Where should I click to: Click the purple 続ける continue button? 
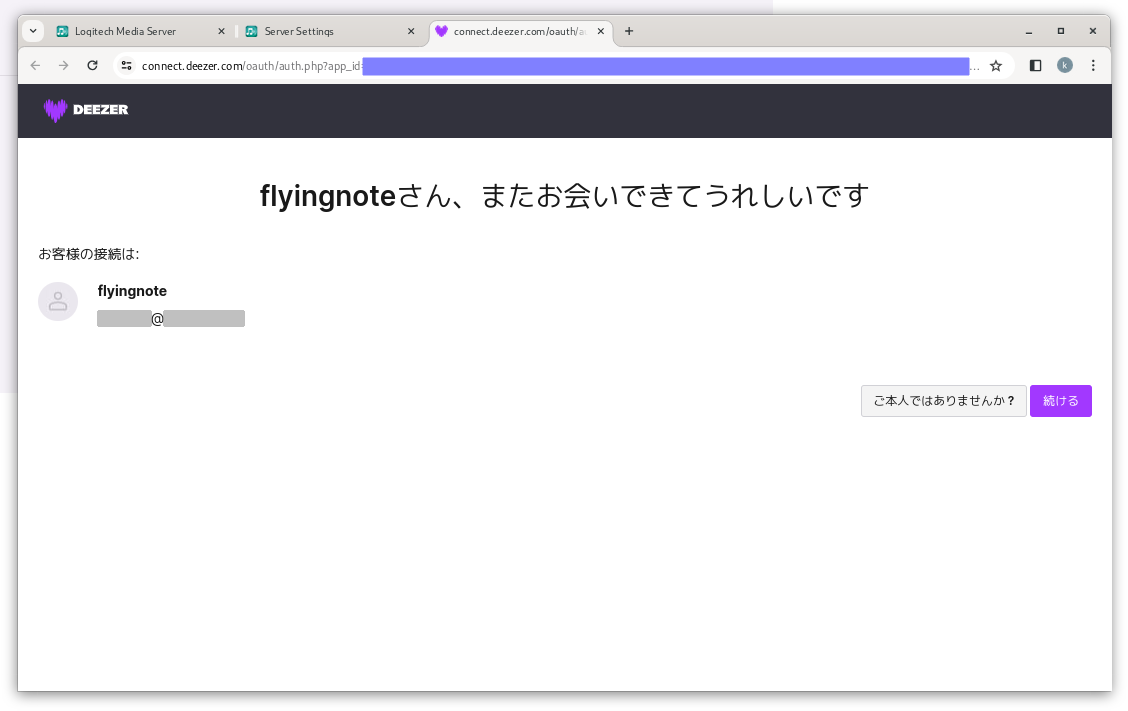(1060, 401)
